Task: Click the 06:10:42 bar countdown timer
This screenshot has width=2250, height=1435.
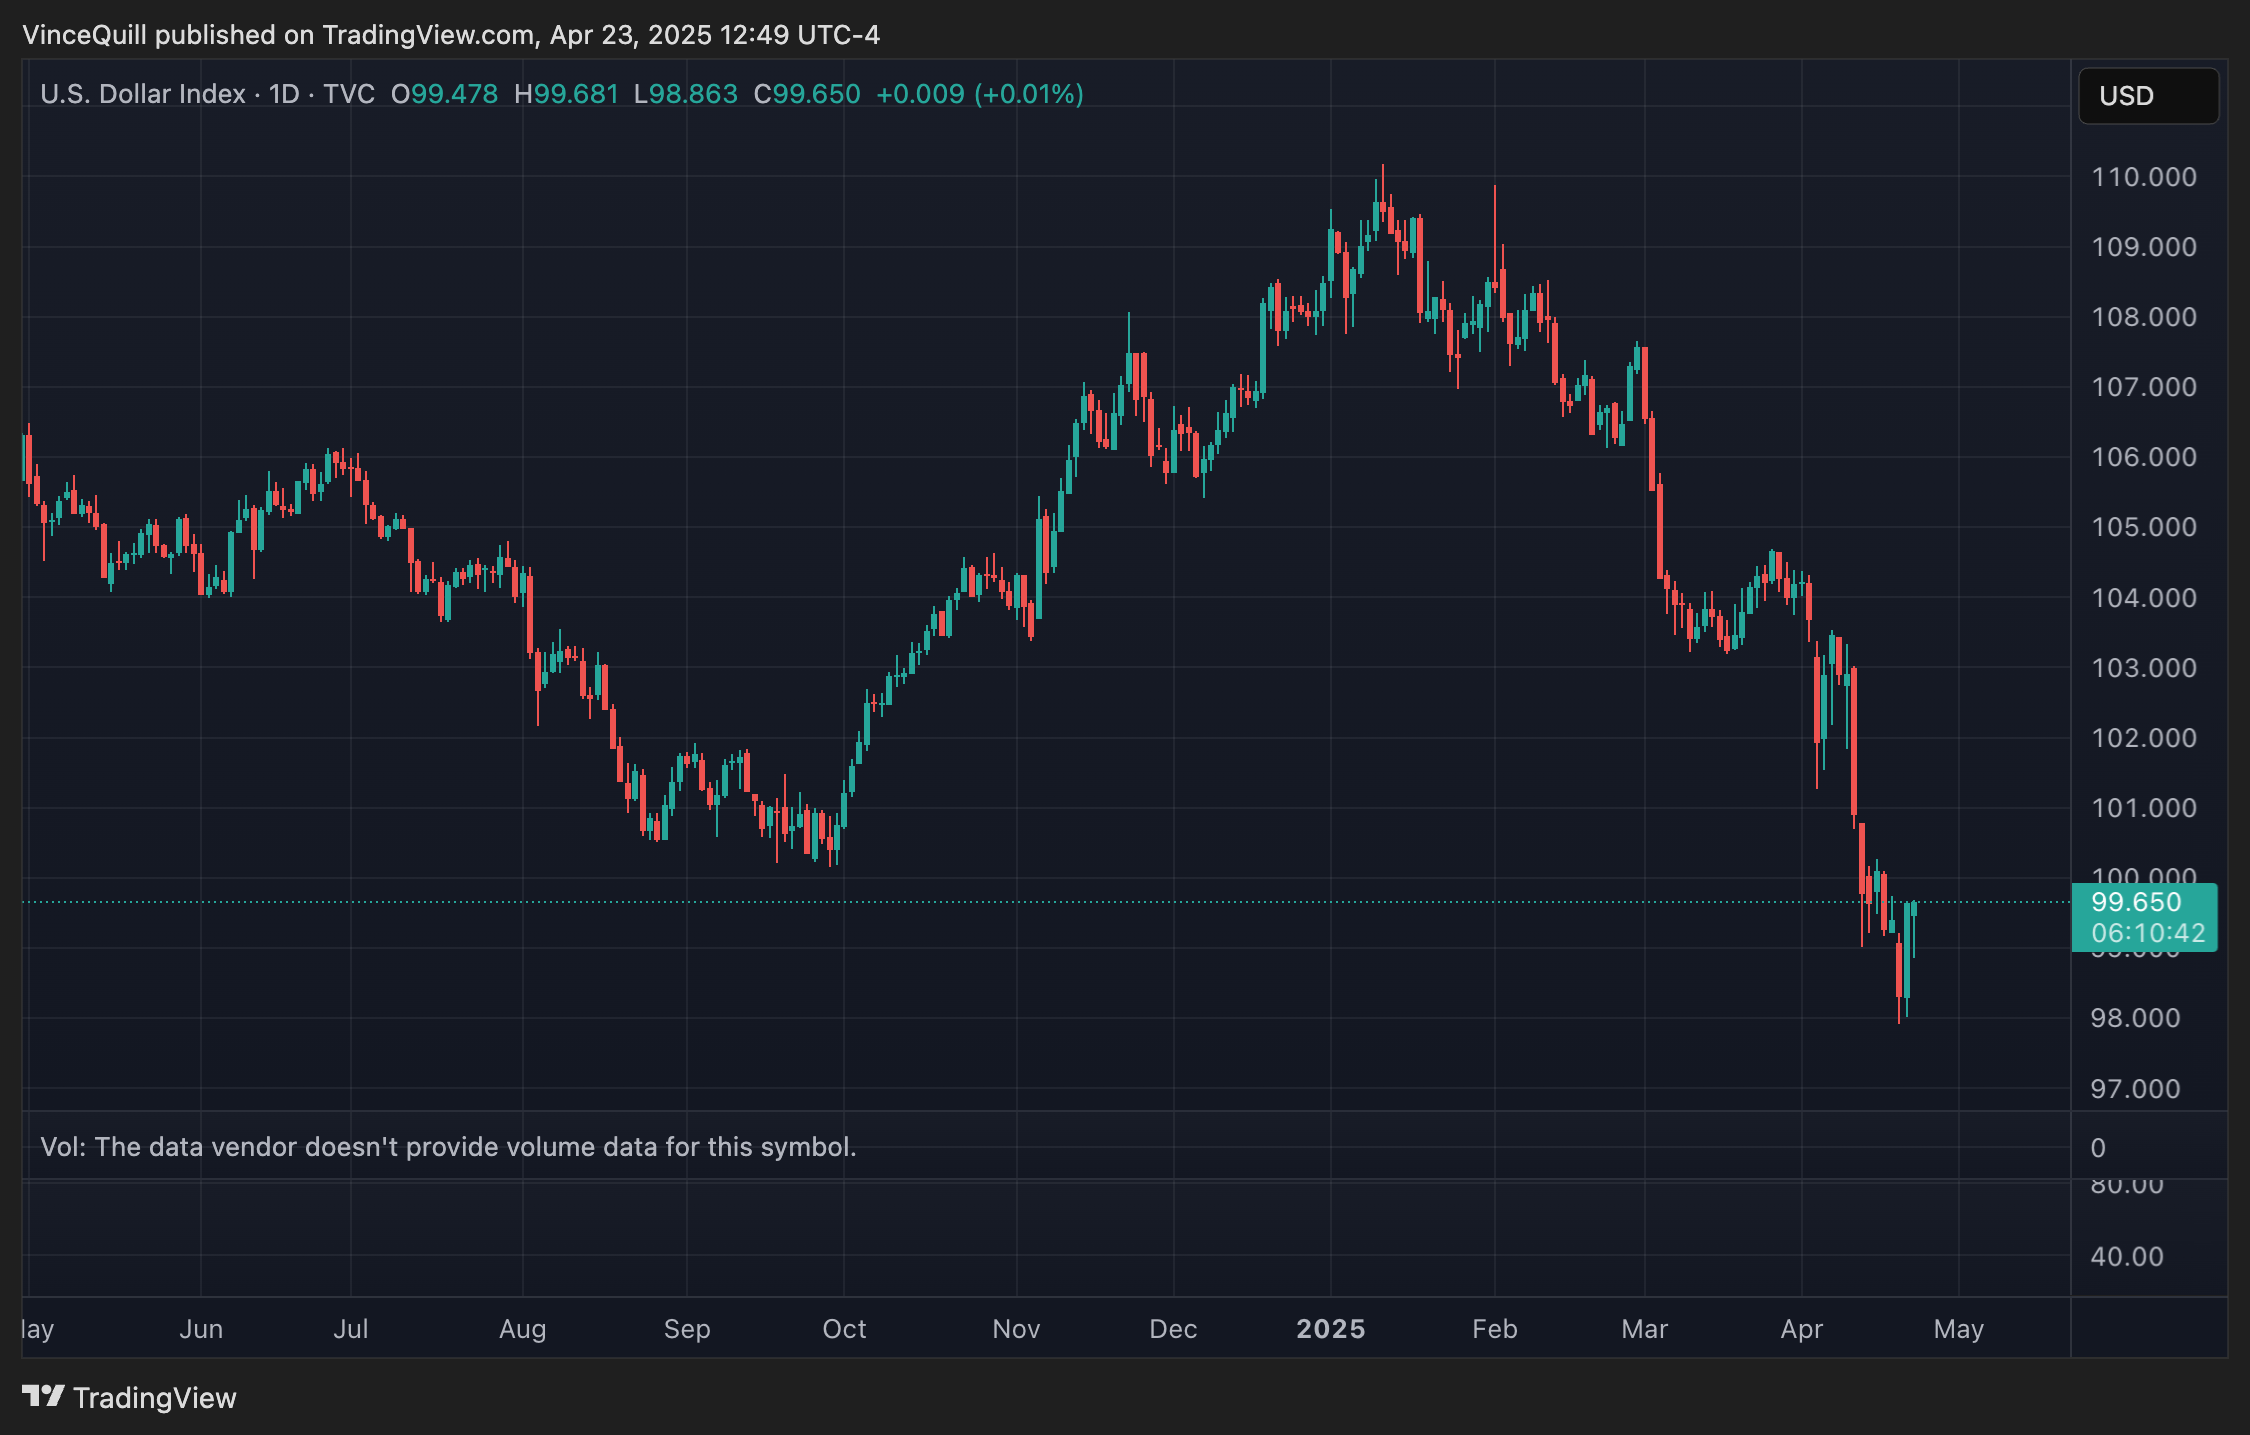Action: (2147, 933)
